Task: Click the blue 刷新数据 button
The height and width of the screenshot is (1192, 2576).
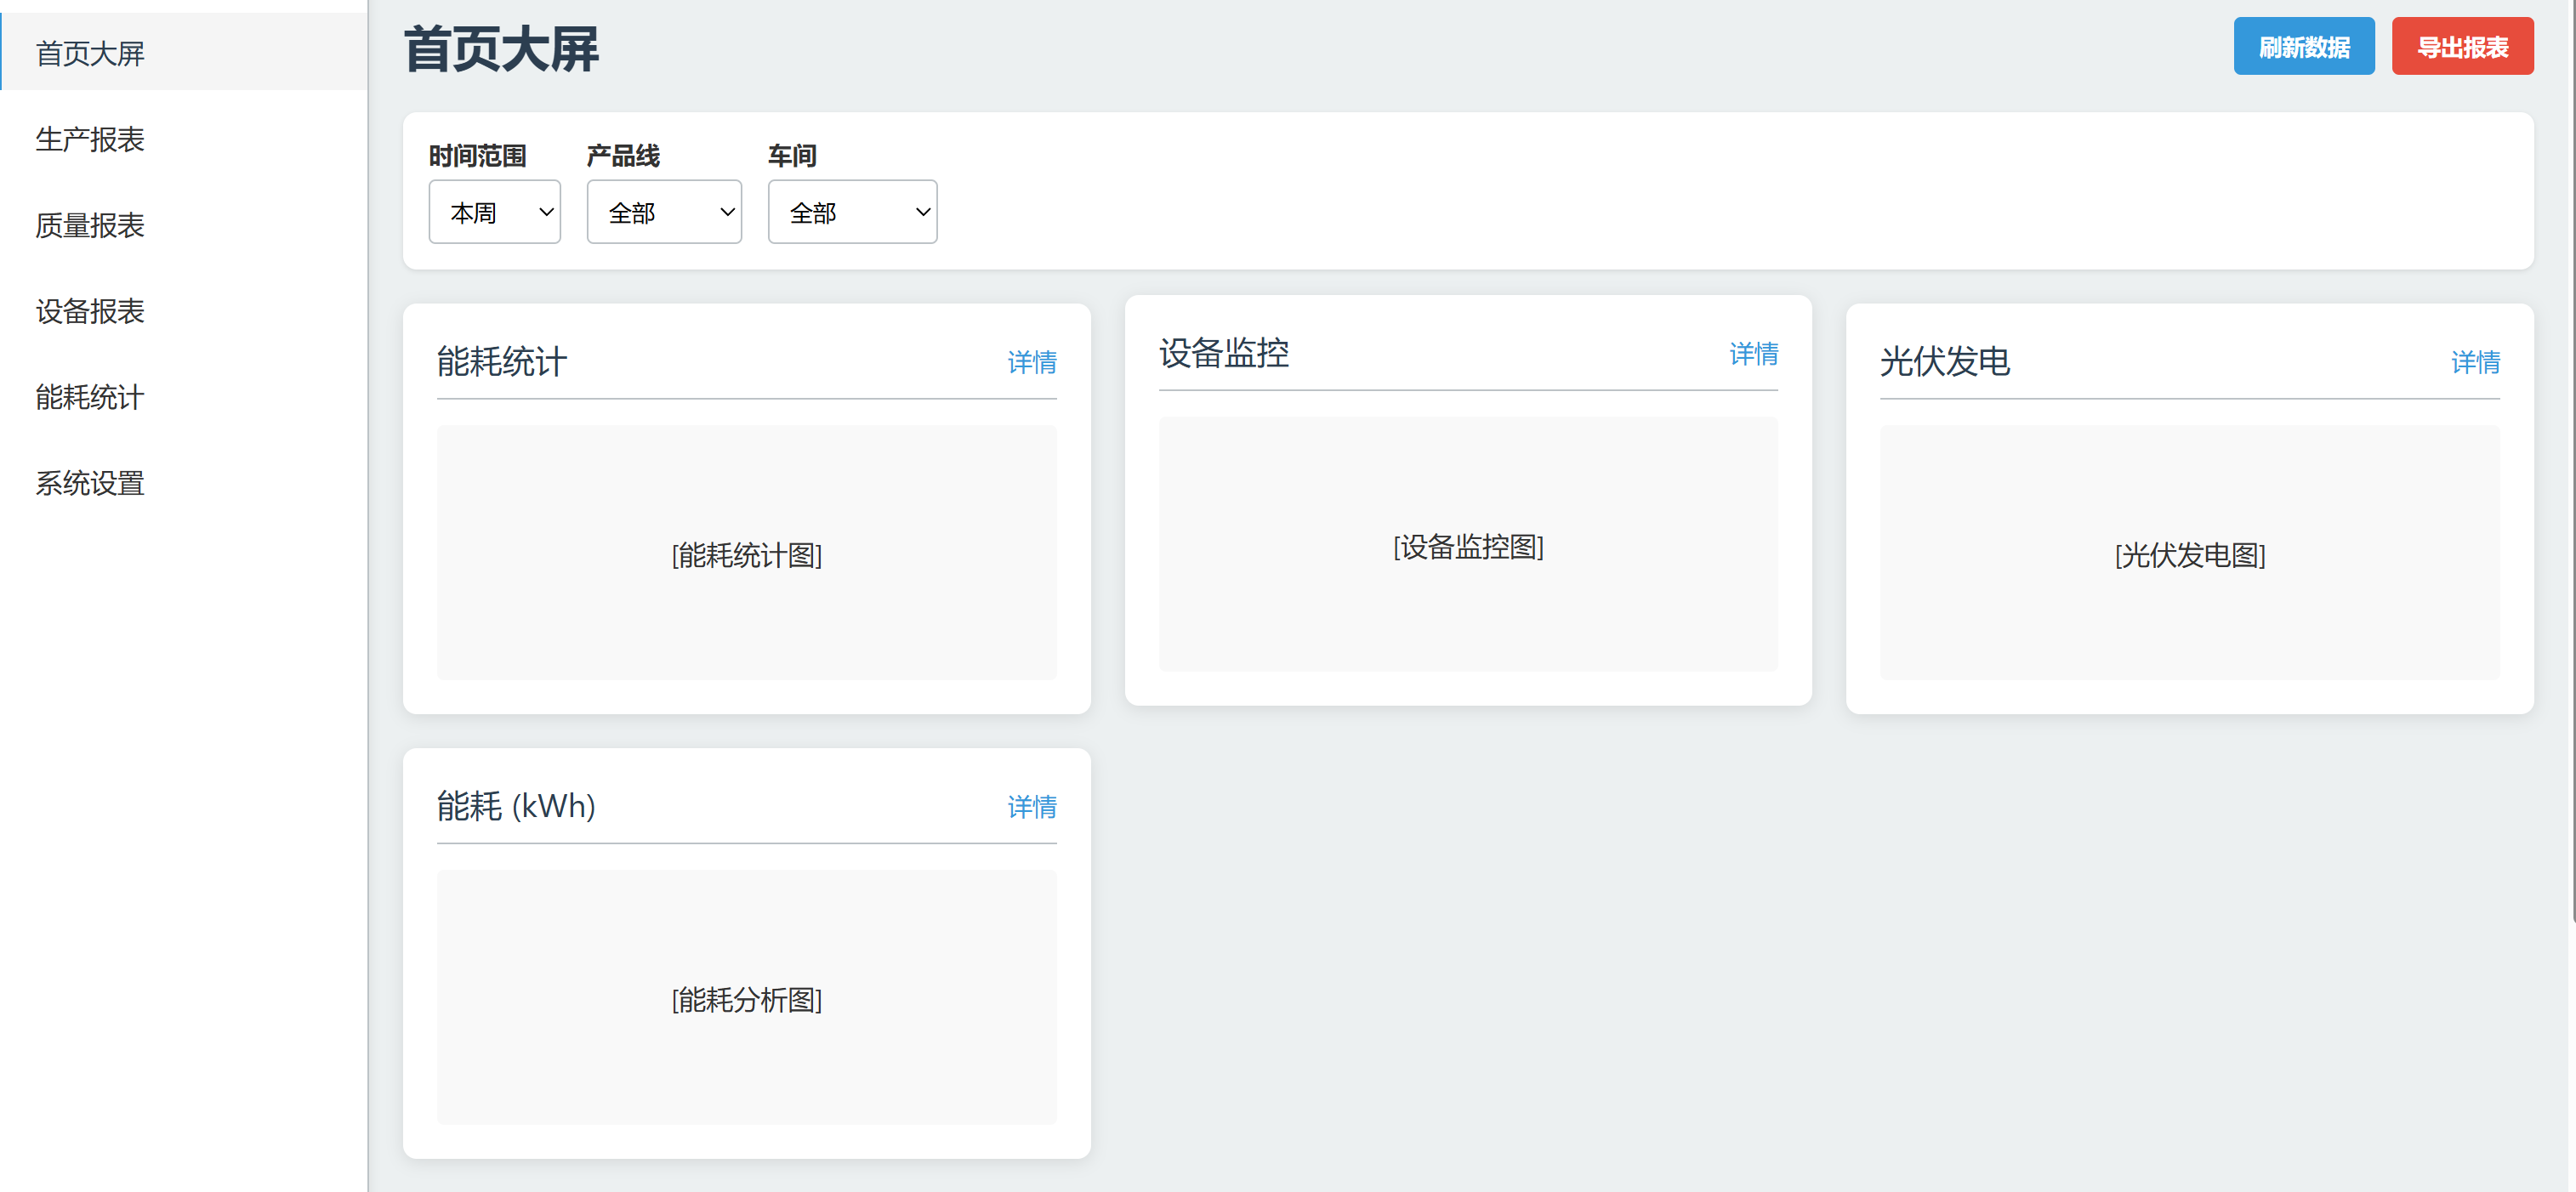Action: tap(2303, 46)
